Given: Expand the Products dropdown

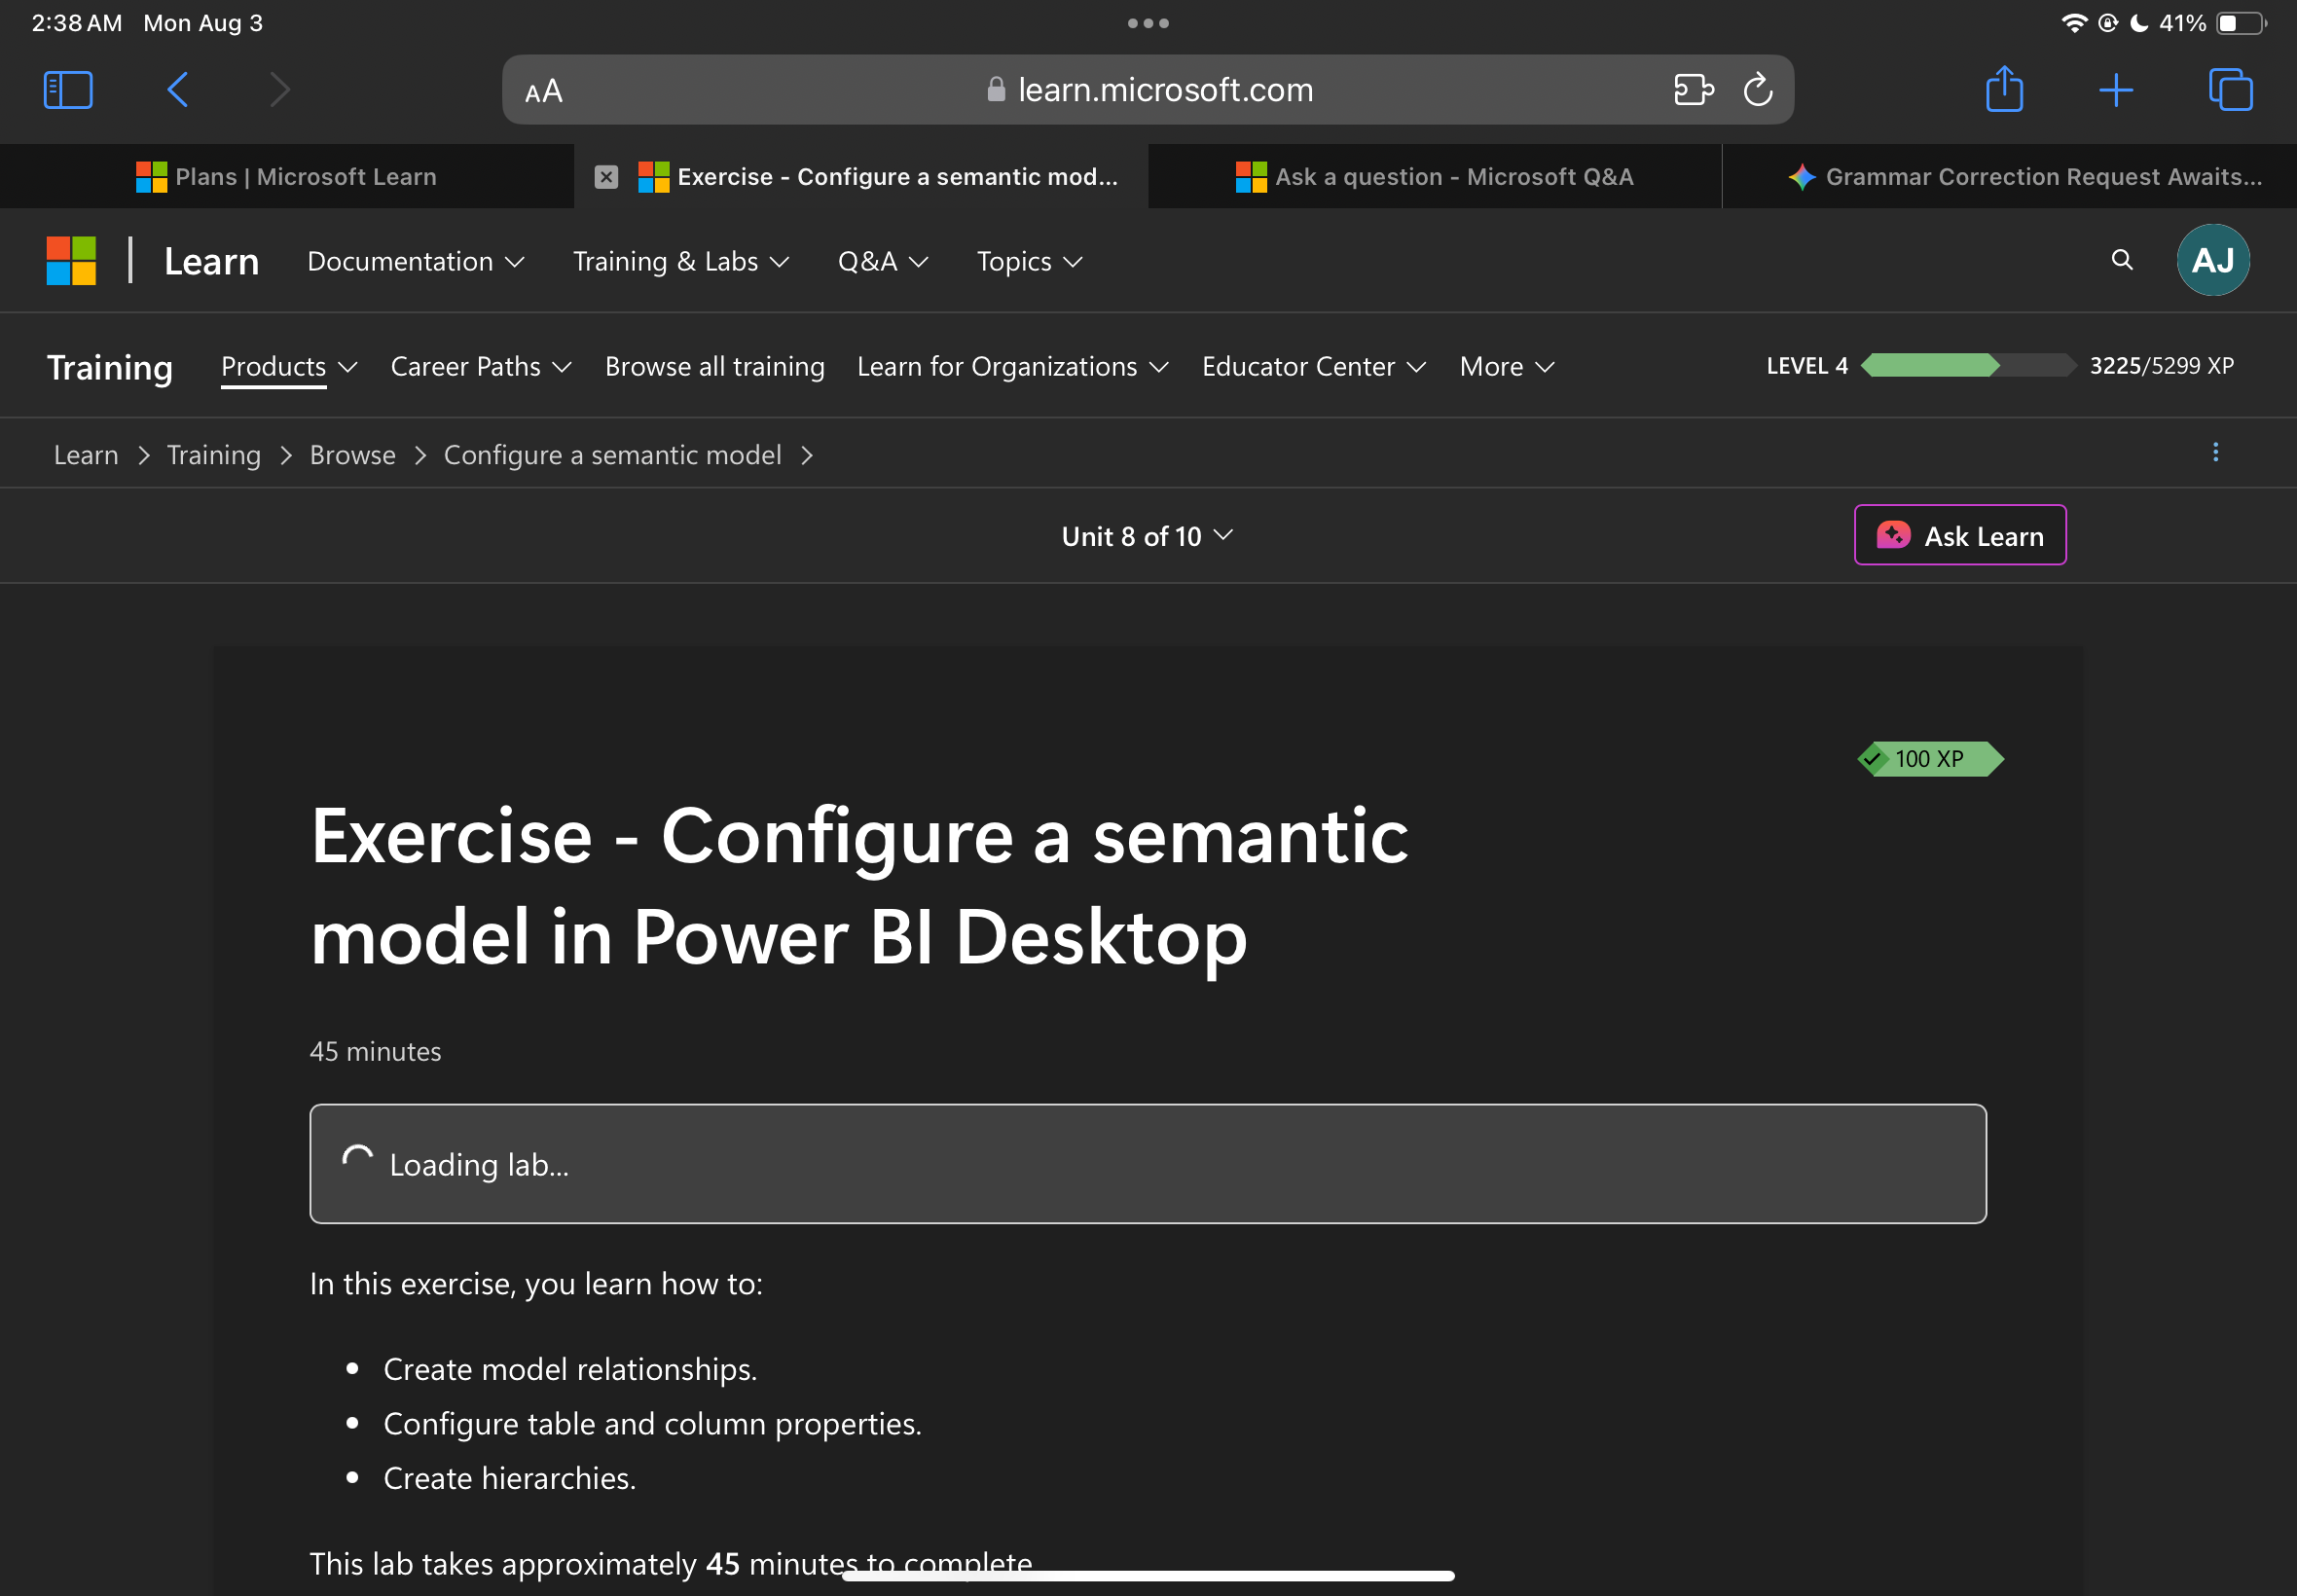Looking at the screenshot, I should [x=289, y=367].
